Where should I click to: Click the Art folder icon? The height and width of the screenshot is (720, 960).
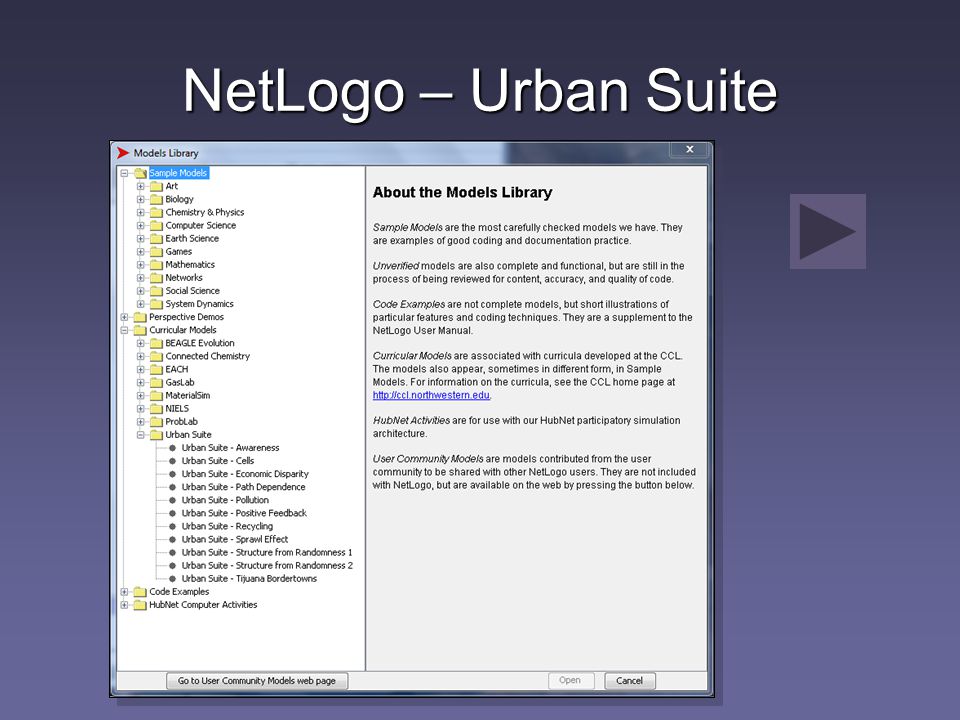(156, 186)
